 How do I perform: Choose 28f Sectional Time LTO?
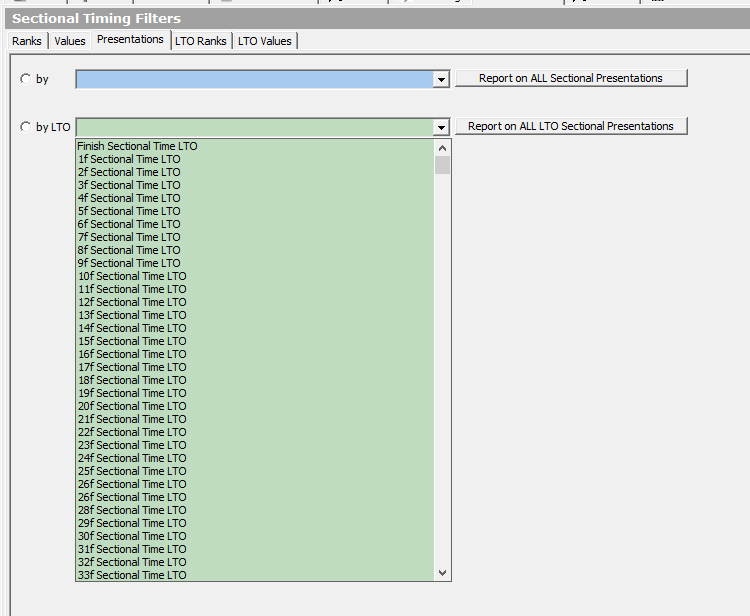coord(255,510)
